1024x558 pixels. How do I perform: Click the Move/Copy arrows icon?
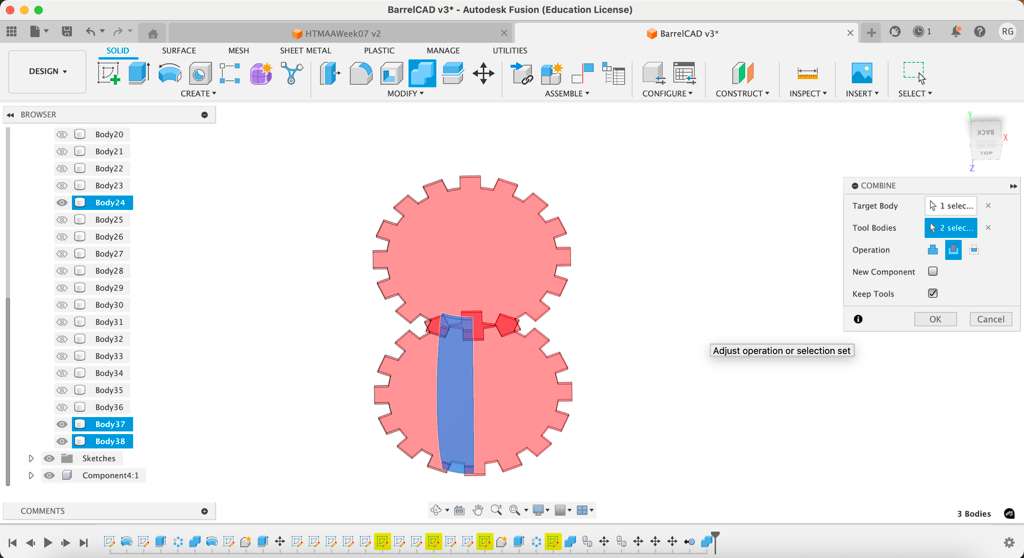point(483,73)
